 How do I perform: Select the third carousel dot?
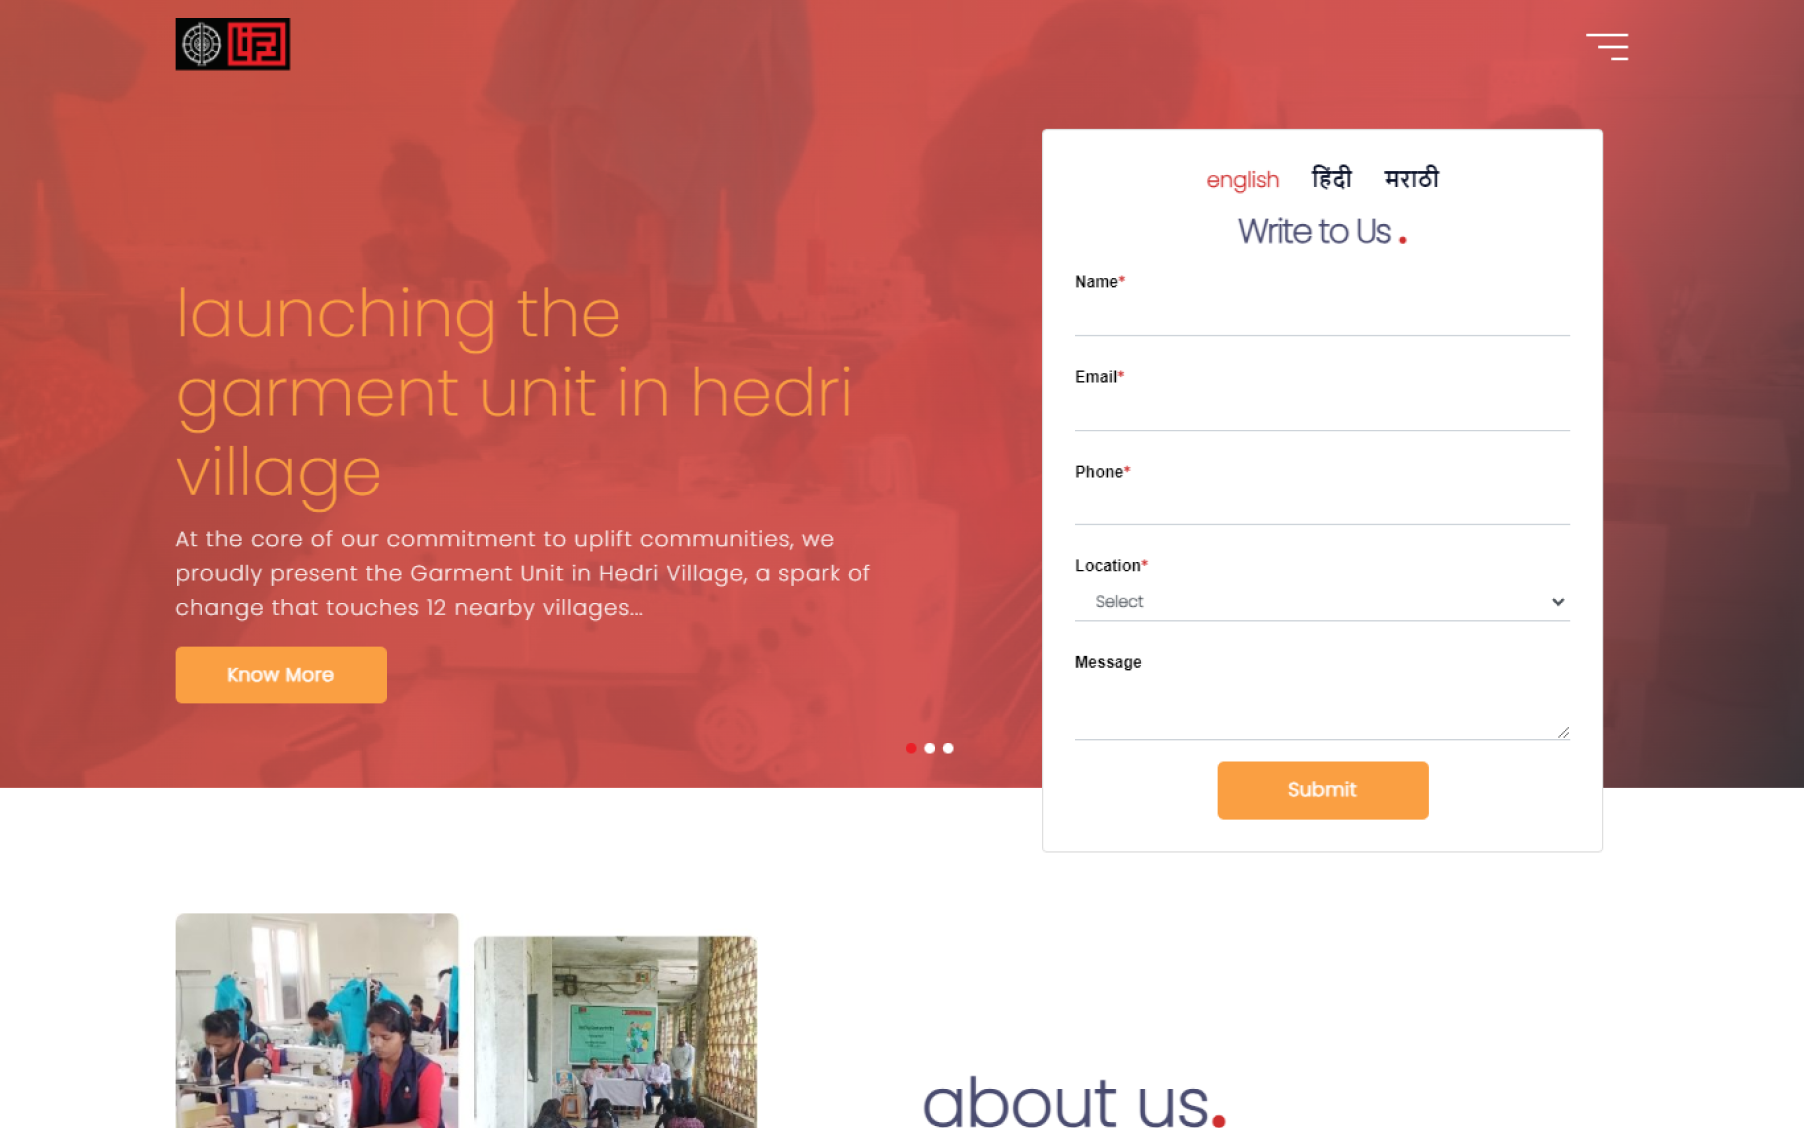click(x=948, y=748)
